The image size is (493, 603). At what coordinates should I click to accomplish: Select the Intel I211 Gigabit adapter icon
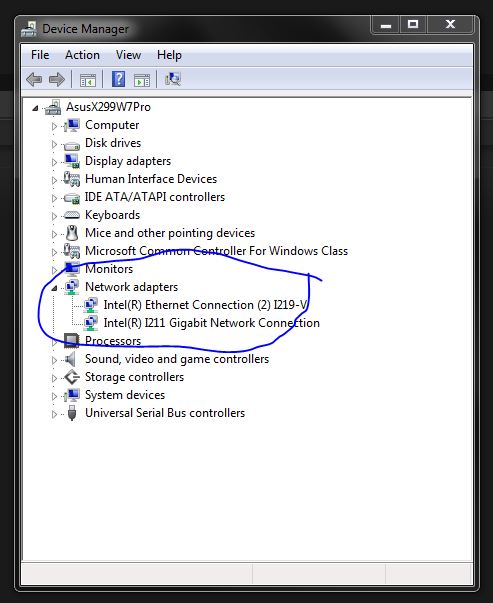pyautogui.click(x=91, y=323)
